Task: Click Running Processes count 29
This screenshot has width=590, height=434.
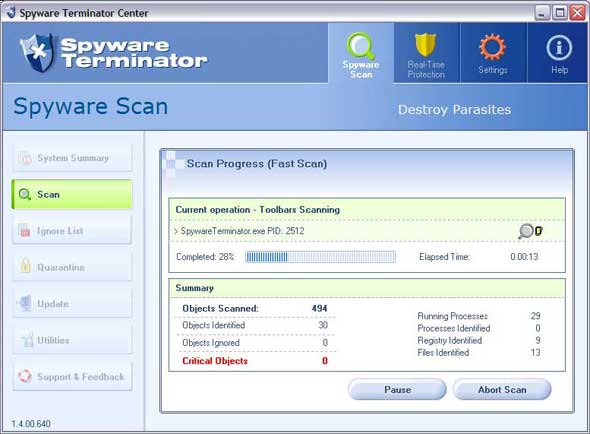Action: click(535, 316)
